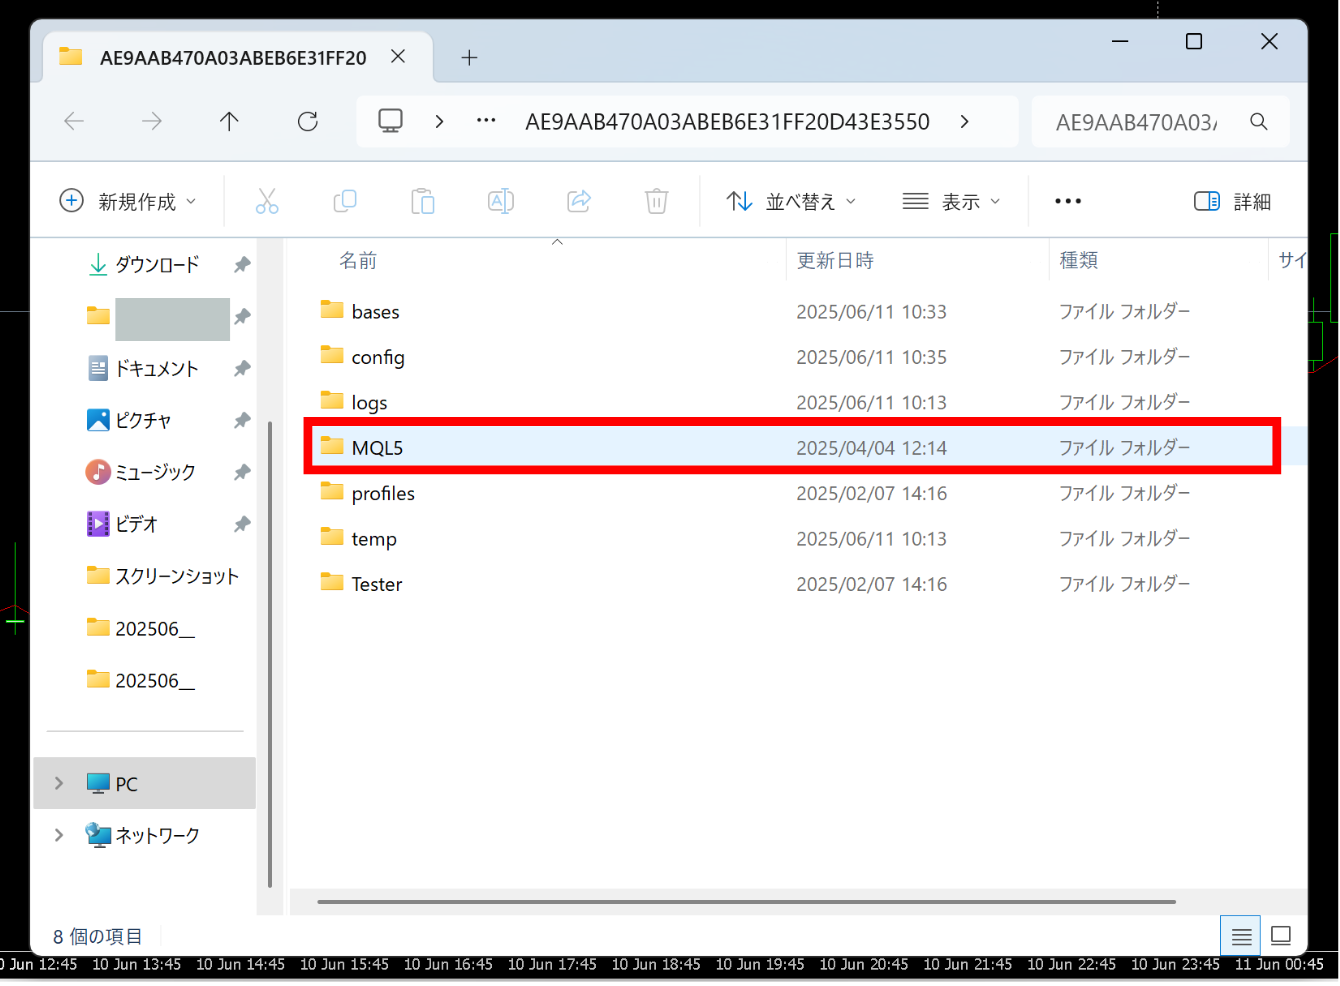The width and height of the screenshot is (1340, 986).
Task: Open the See more ellipsis menu
Action: point(1068,201)
